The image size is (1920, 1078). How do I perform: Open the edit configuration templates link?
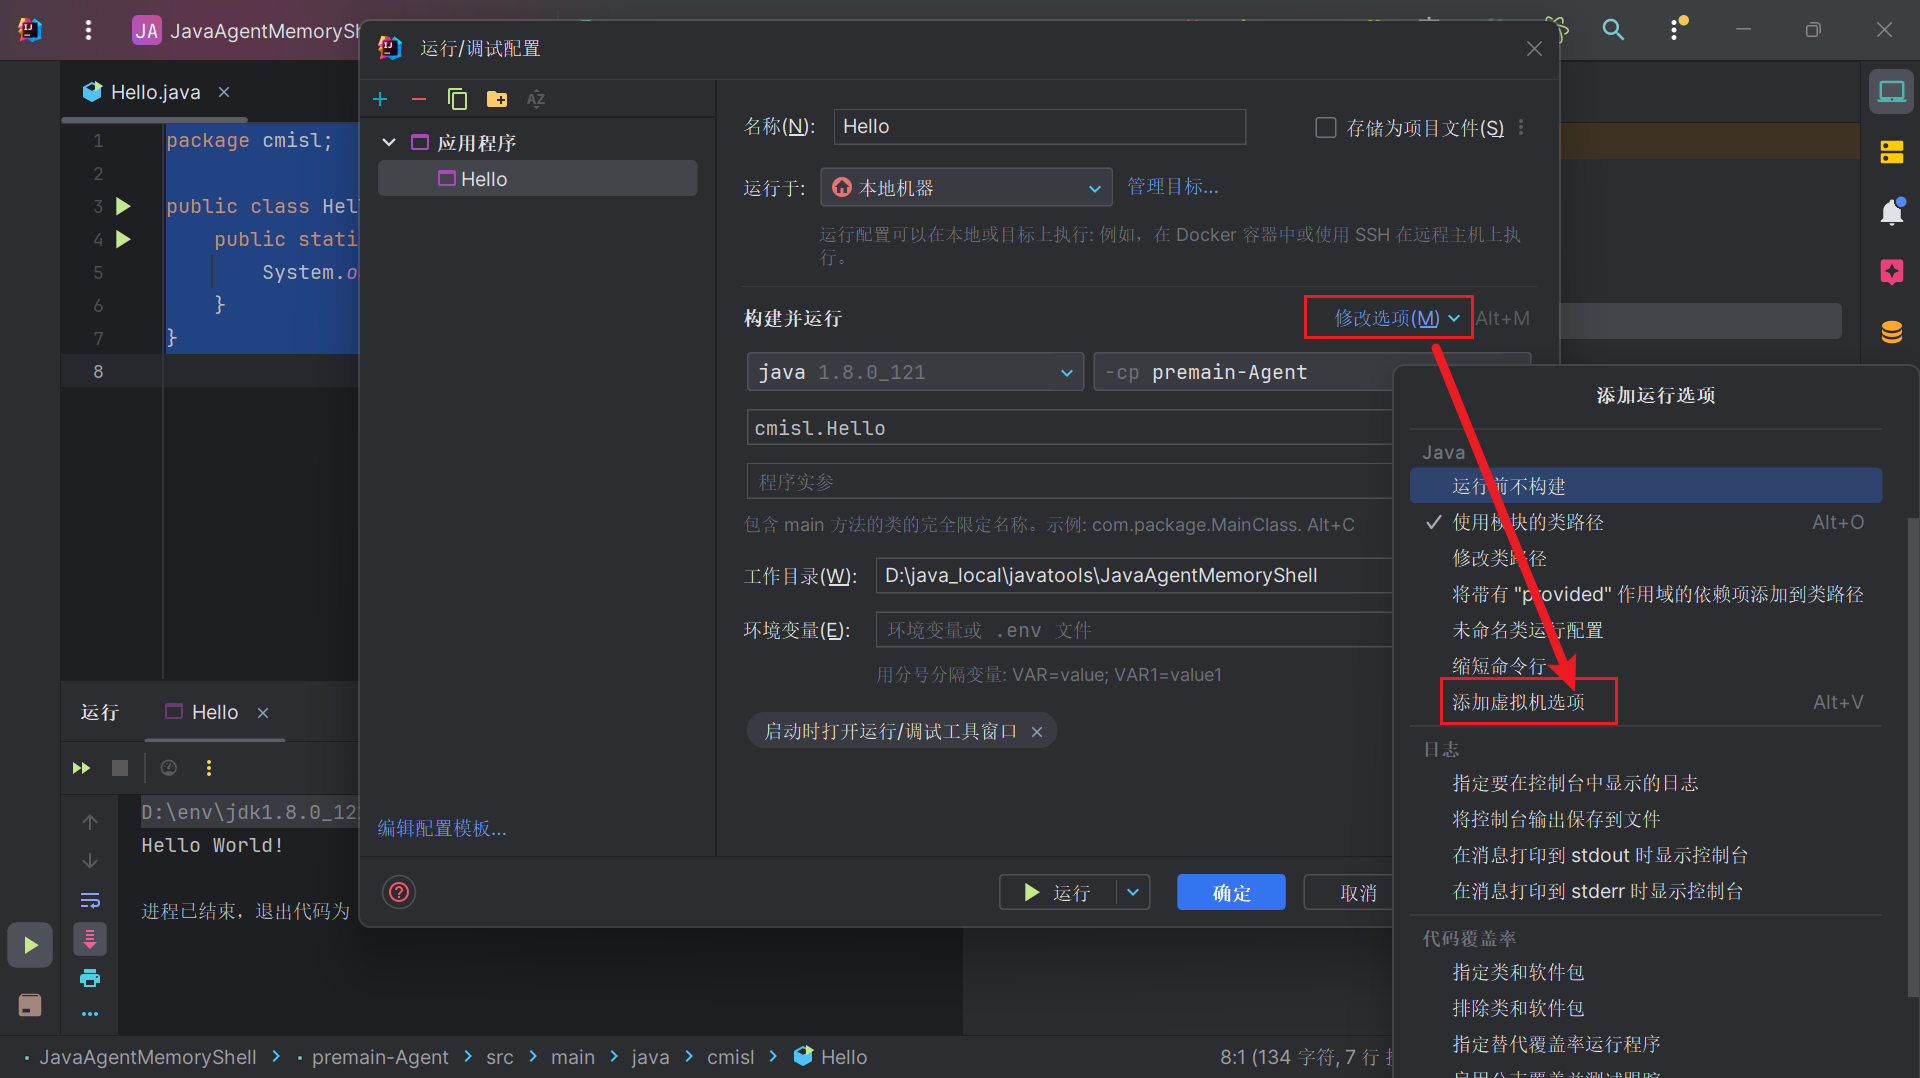(442, 828)
